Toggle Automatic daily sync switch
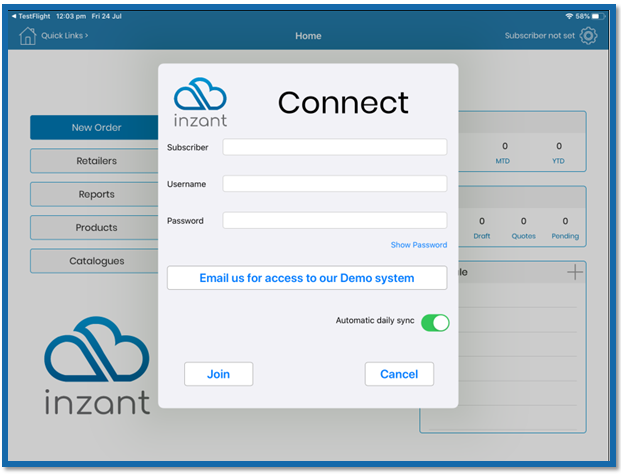Image resolution: width=621 pixels, height=474 pixels. coord(435,322)
